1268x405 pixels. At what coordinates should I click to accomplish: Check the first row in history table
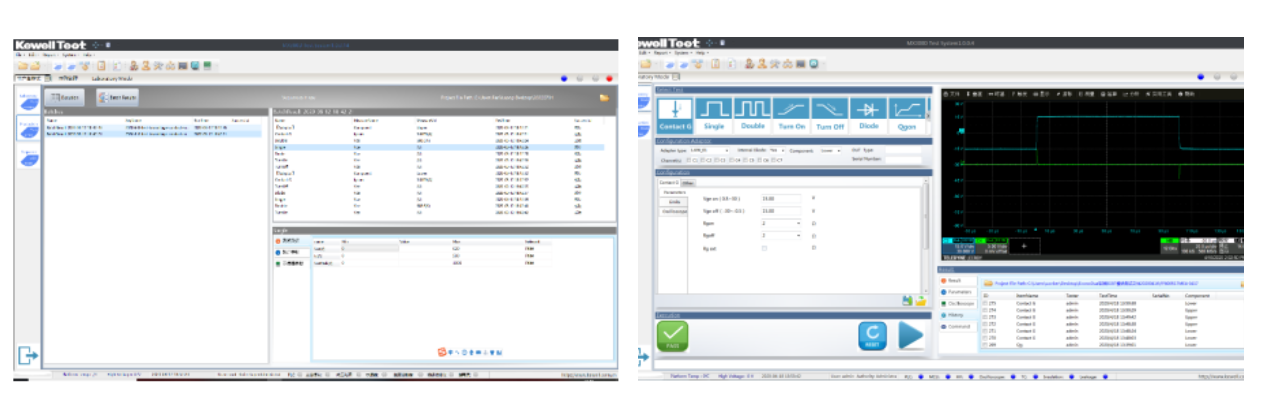[984, 301]
